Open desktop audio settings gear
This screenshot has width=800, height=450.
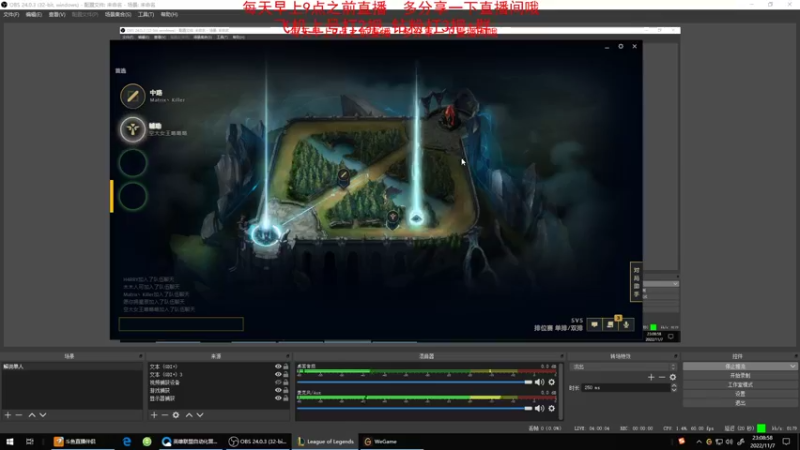pyautogui.click(x=552, y=382)
